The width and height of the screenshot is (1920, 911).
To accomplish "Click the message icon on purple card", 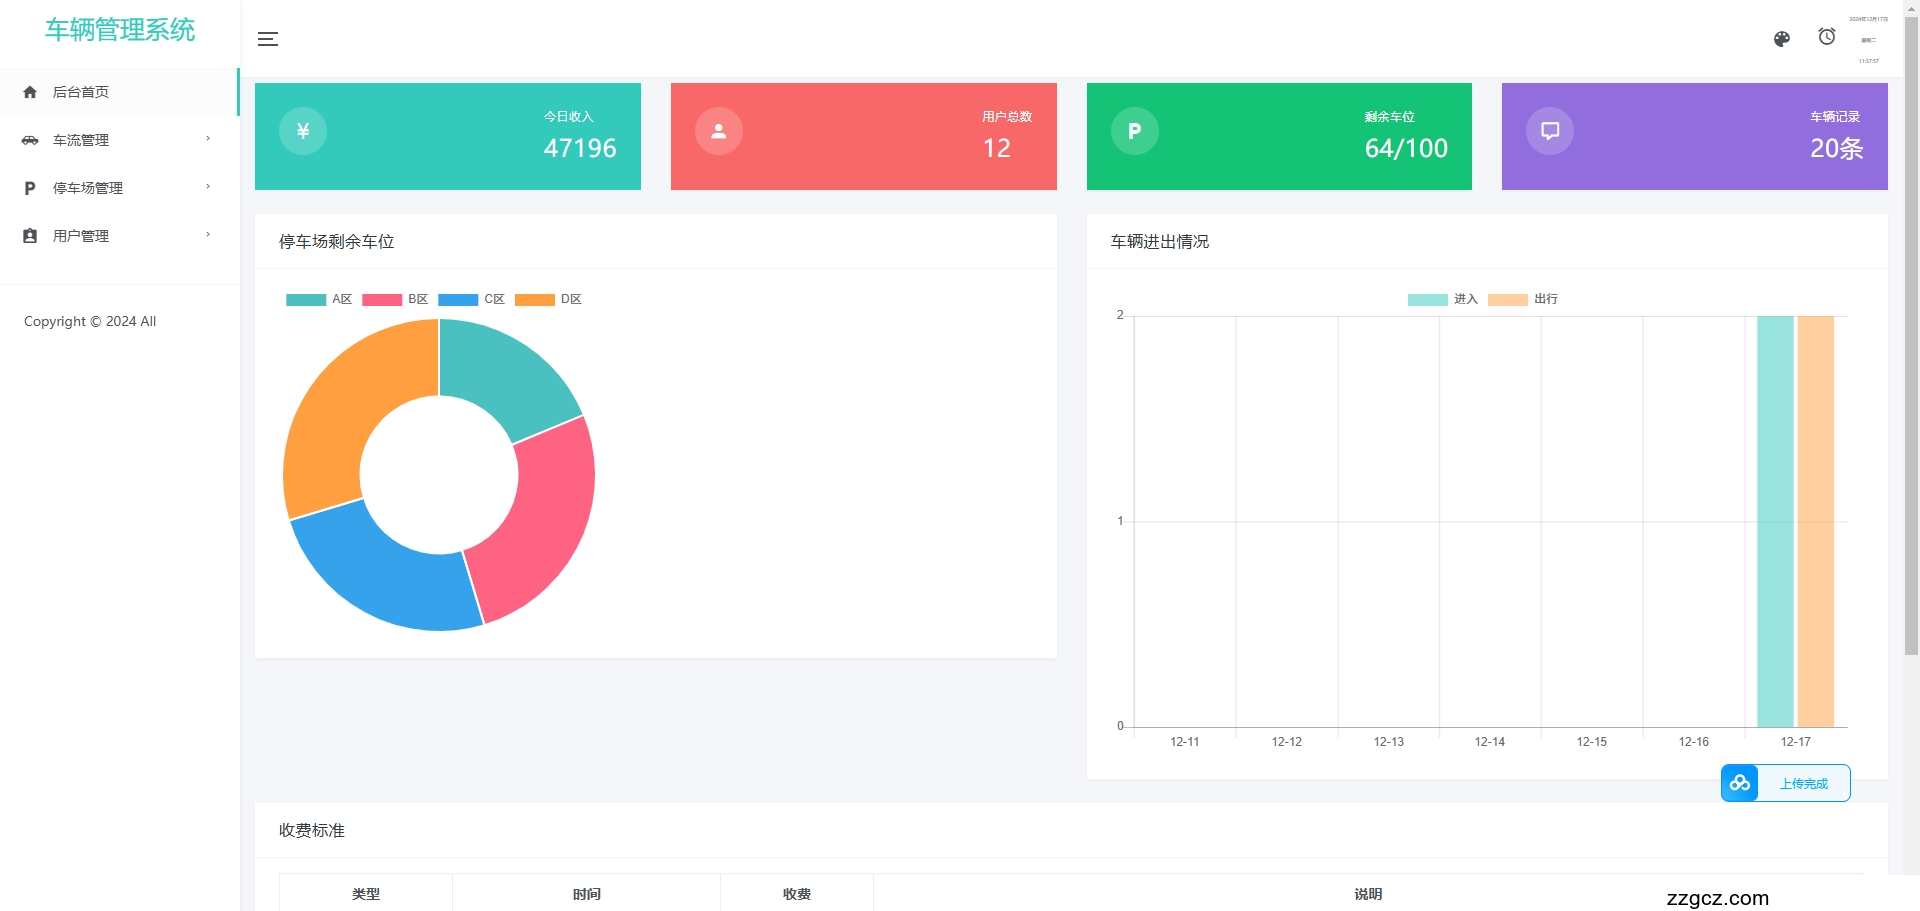I will [1549, 131].
